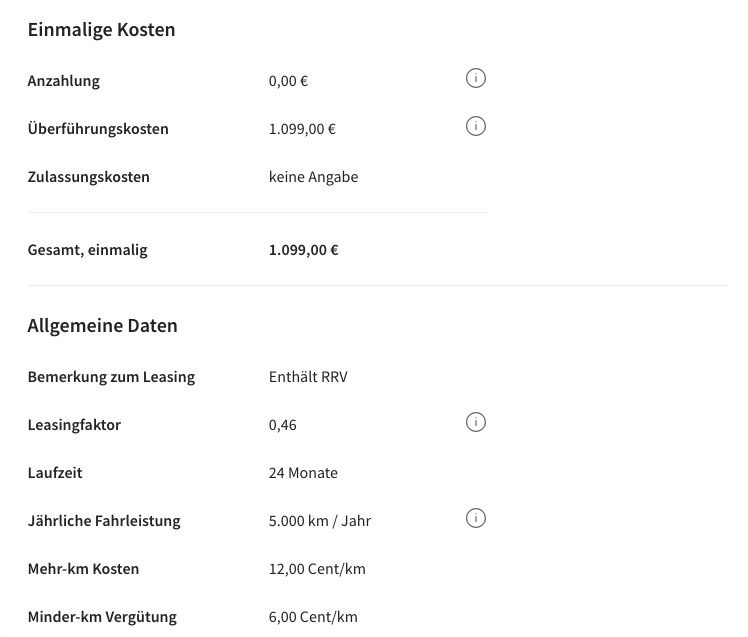Show info for Leasingfaktor via its icon

[x=476, y=422]
